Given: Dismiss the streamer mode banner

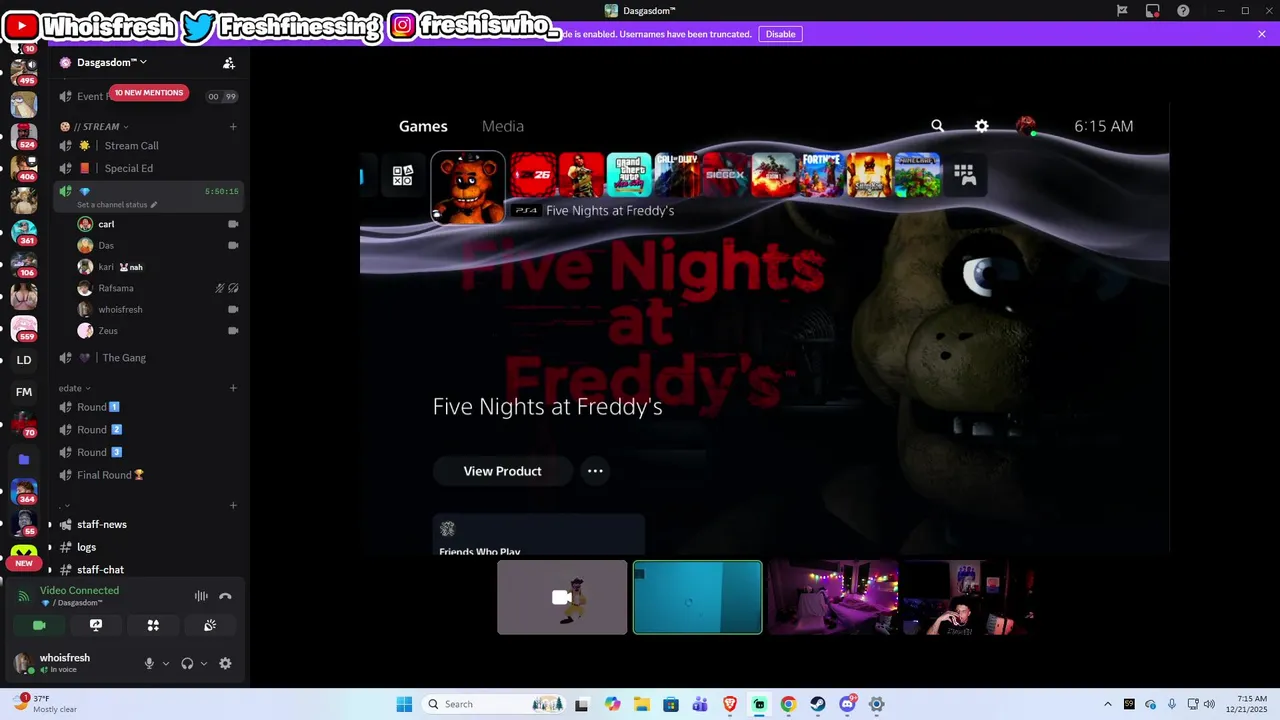Looking at the screenshot, I should point(1262,34).
